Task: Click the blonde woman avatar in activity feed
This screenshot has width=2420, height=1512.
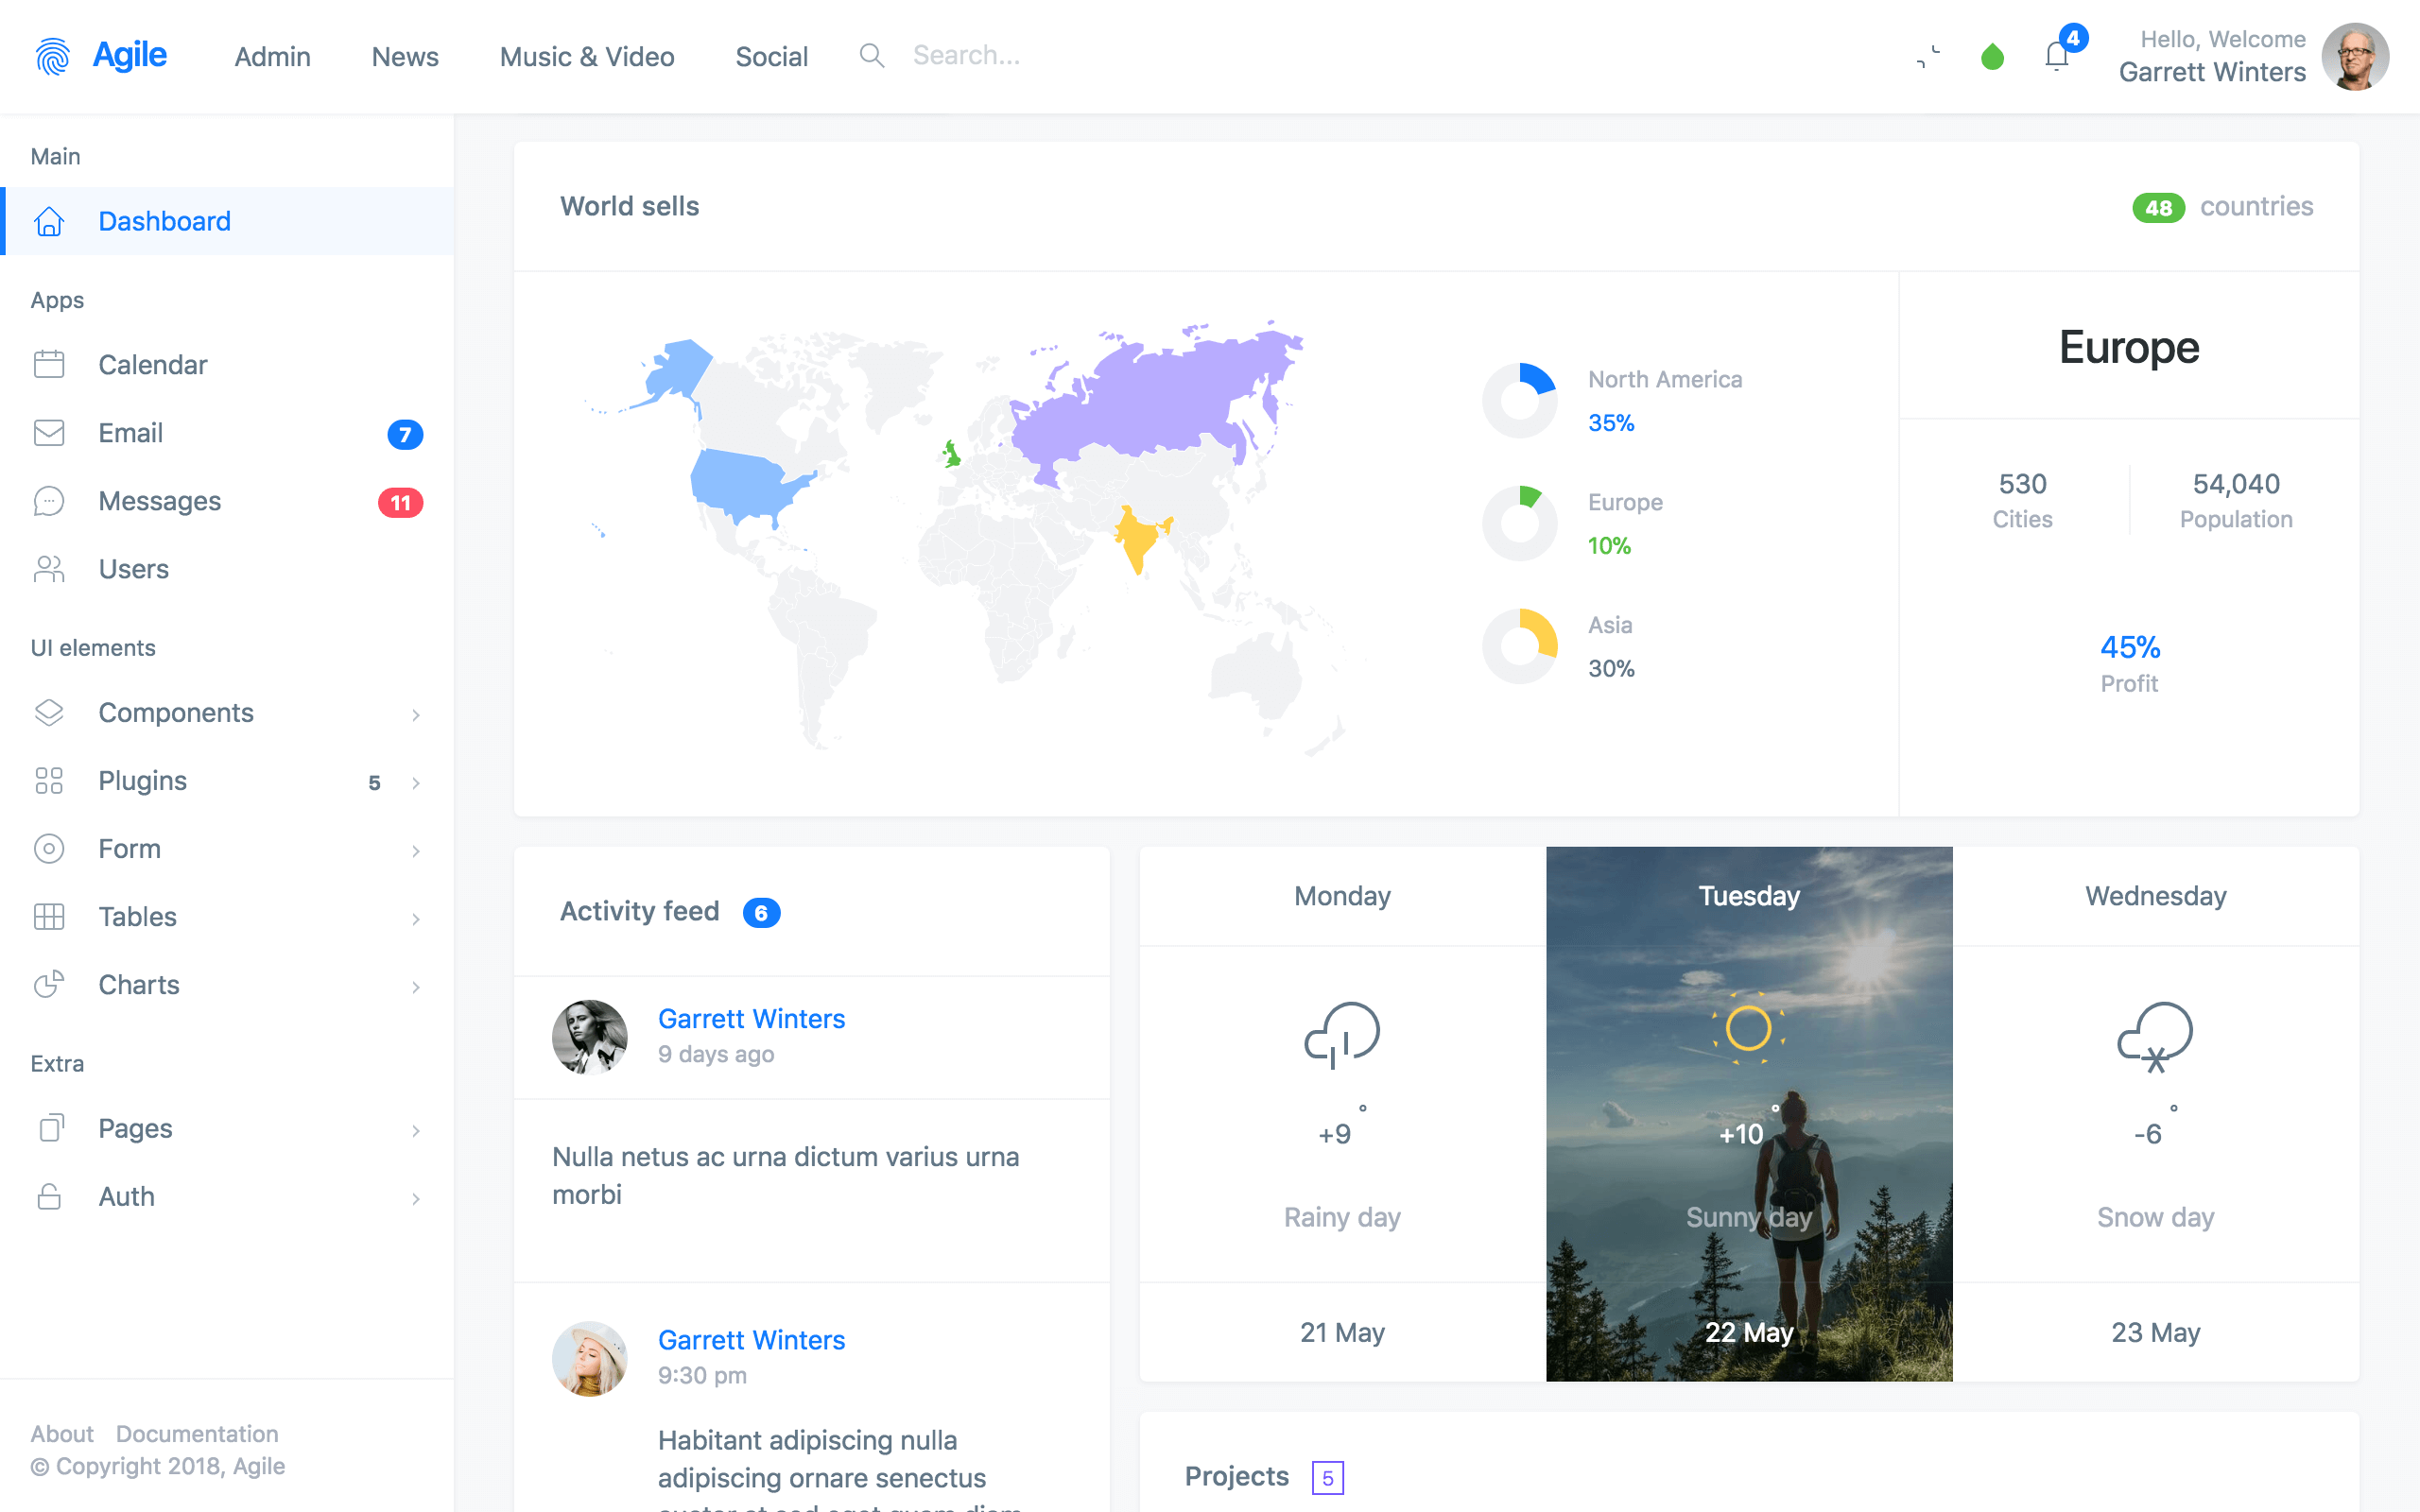Action: tap(590, 1358)
